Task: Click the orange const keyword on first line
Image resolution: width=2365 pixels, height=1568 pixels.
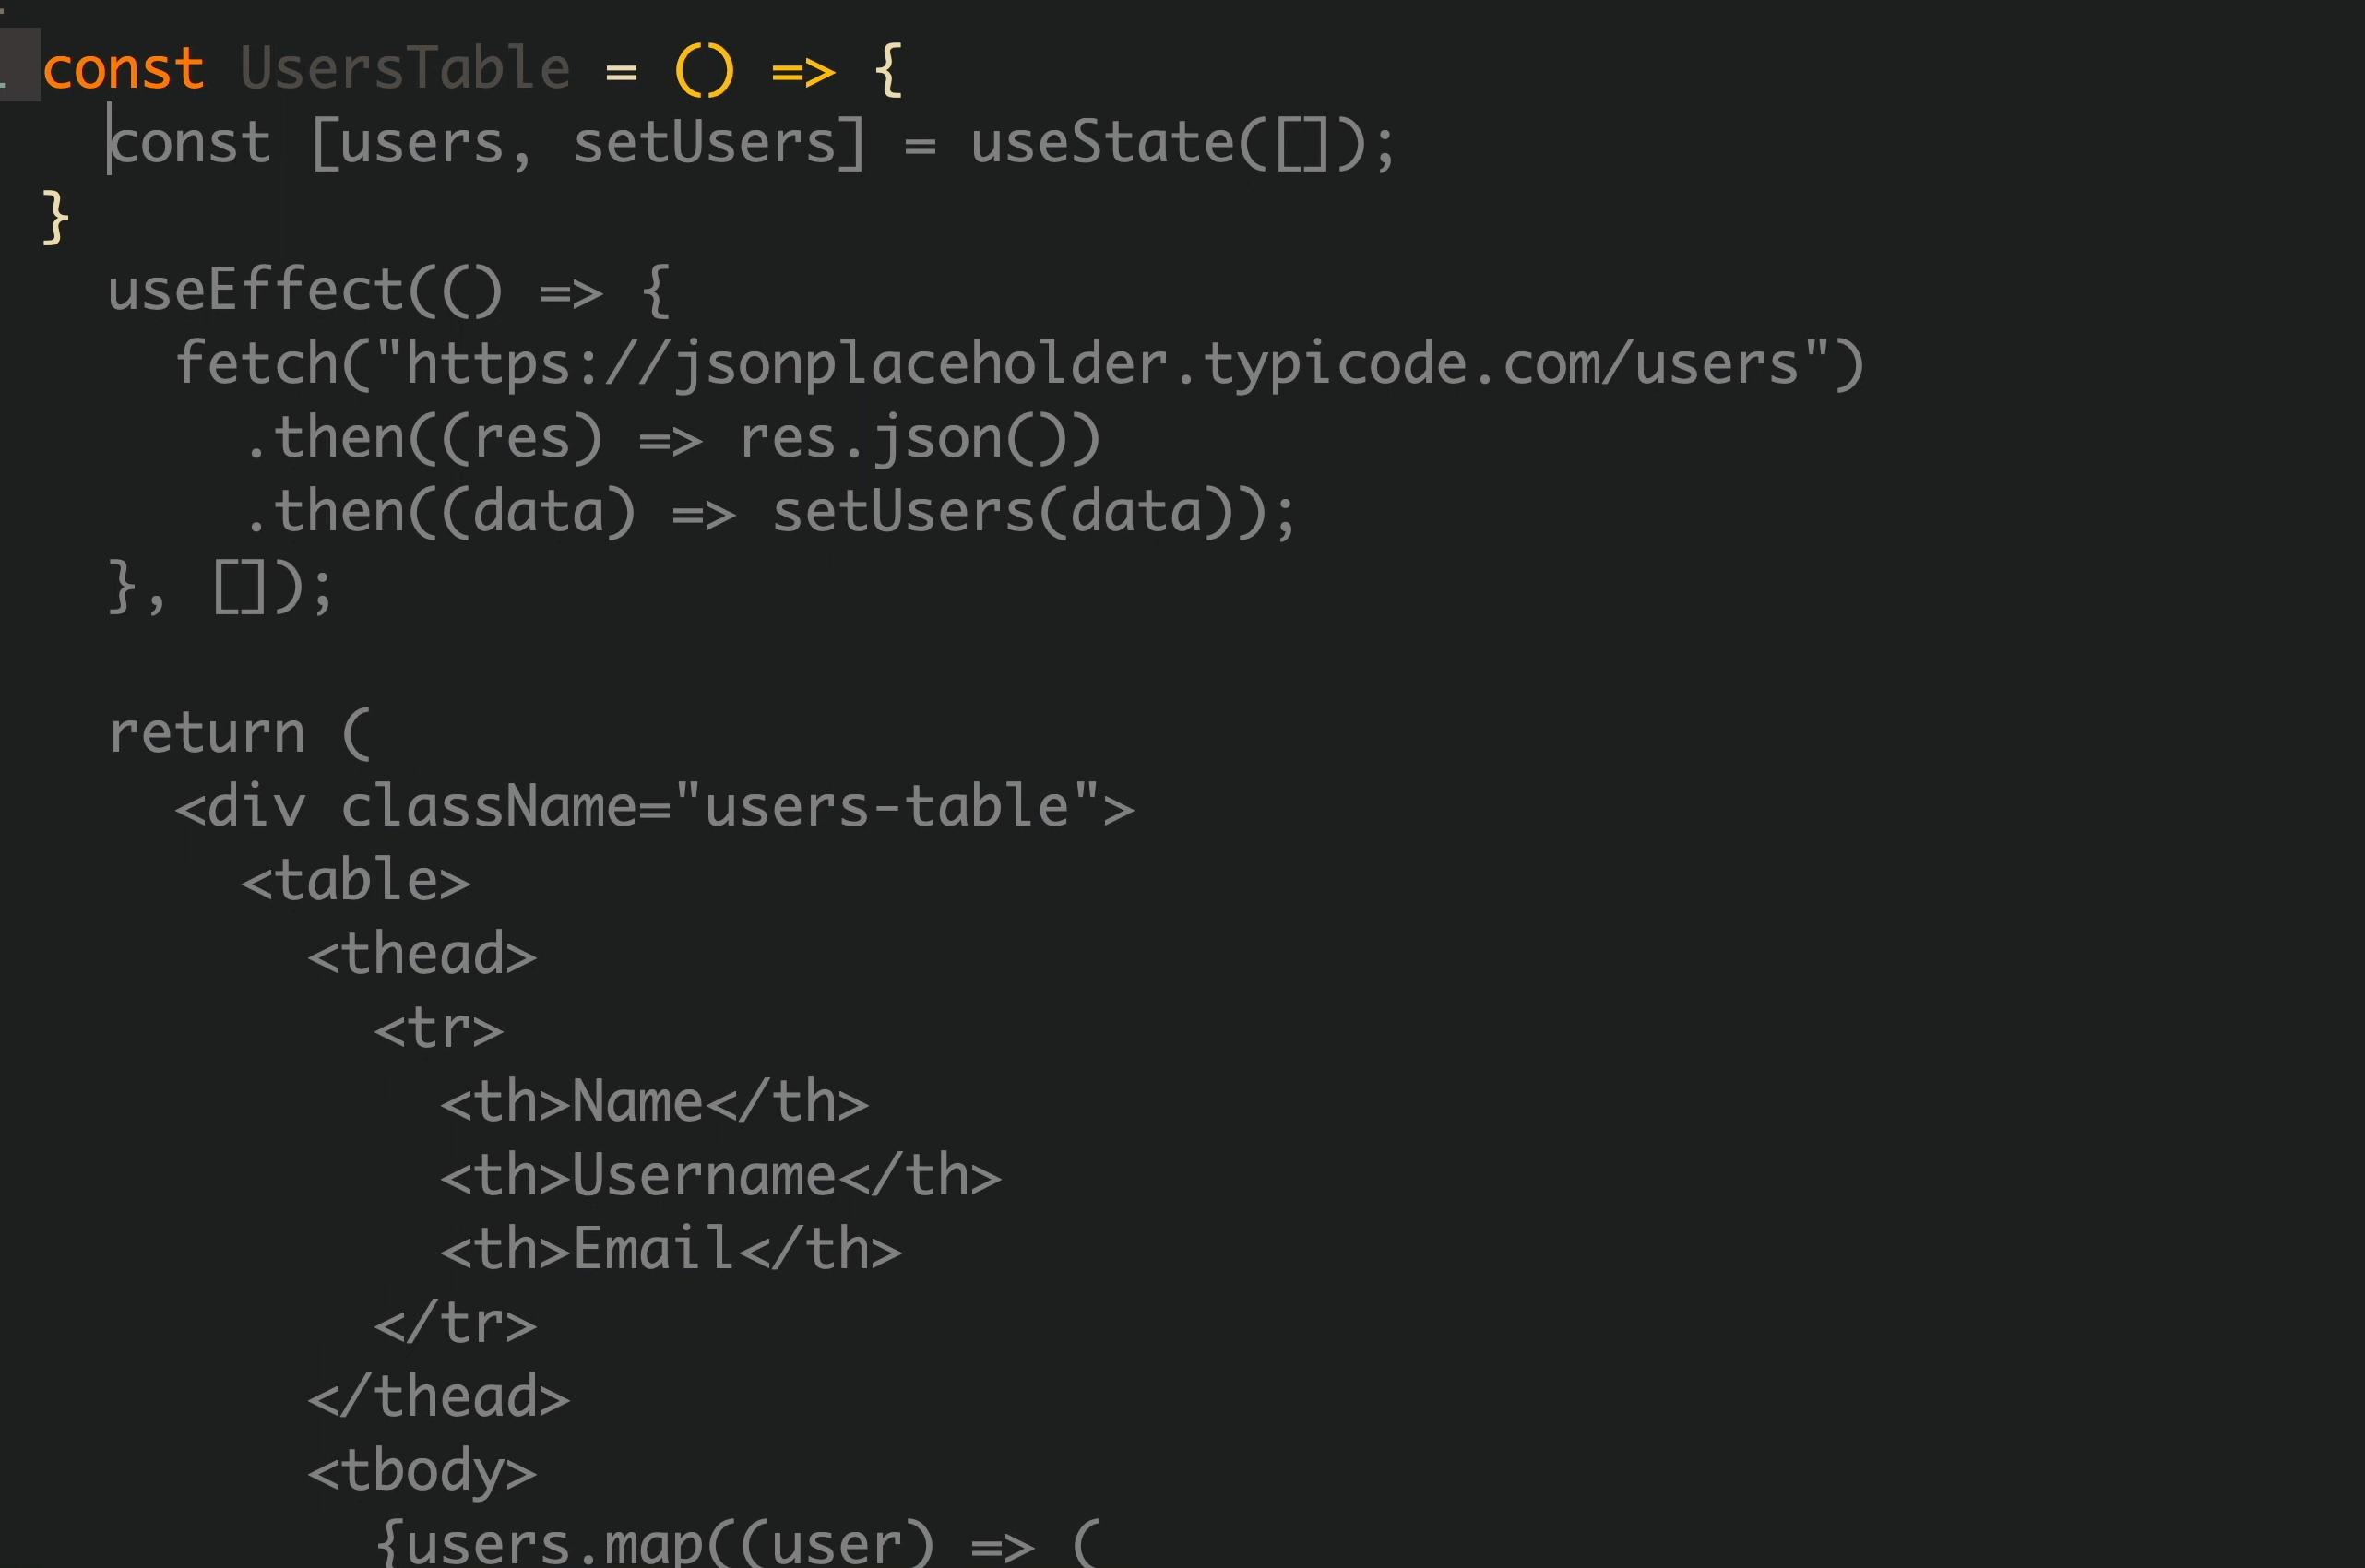Action: point(124,69)
